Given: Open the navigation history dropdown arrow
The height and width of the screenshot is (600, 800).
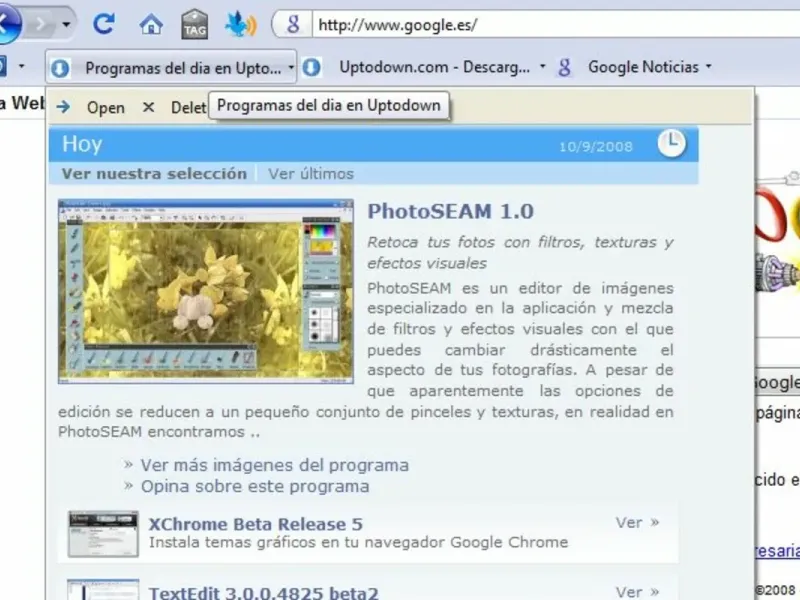Looking at the screenshot, I should pyautogui.click(x=66, y=24).
